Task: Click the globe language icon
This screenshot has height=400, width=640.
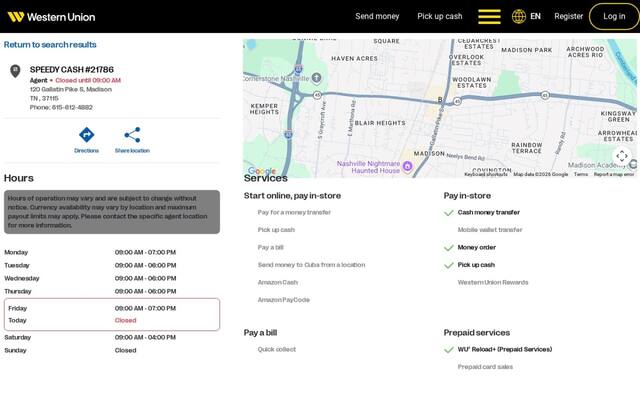Action: coord(519,16)
